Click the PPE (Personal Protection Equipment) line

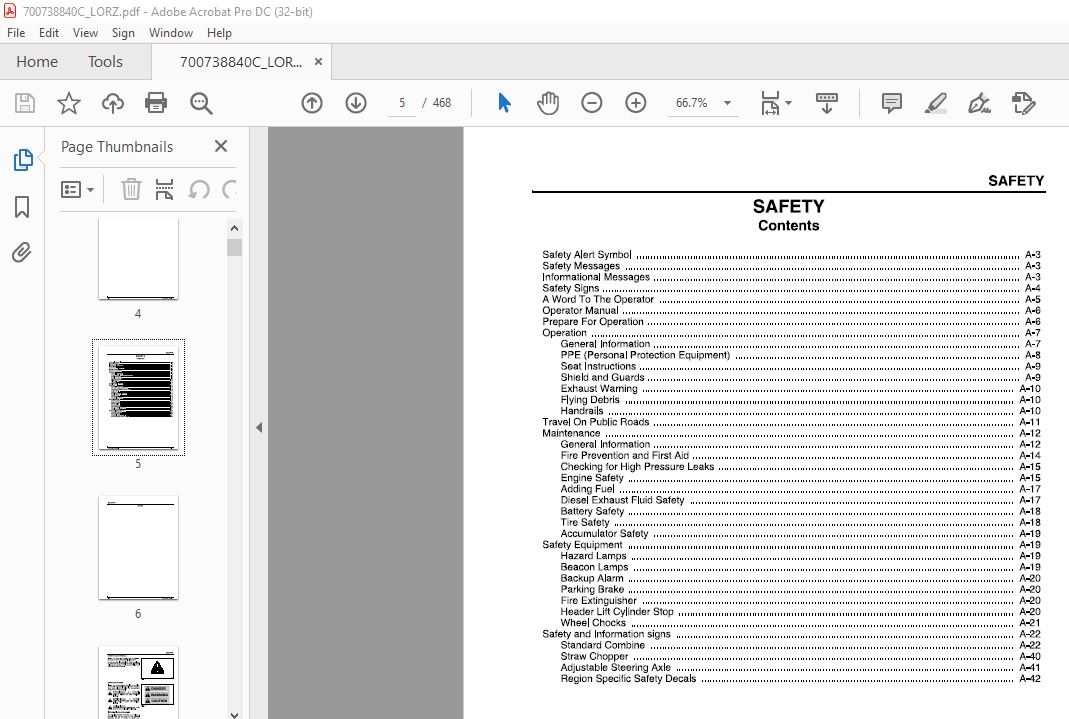coord(800,355)
